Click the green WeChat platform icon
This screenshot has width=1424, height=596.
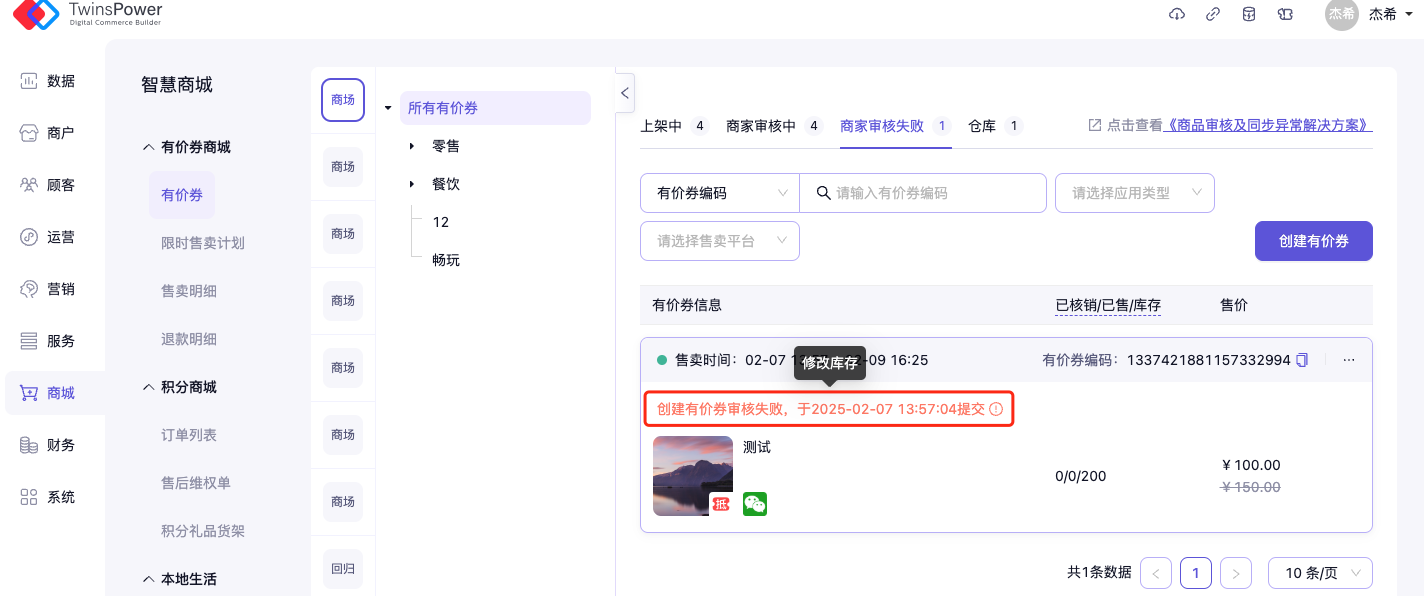coord(755,504)
